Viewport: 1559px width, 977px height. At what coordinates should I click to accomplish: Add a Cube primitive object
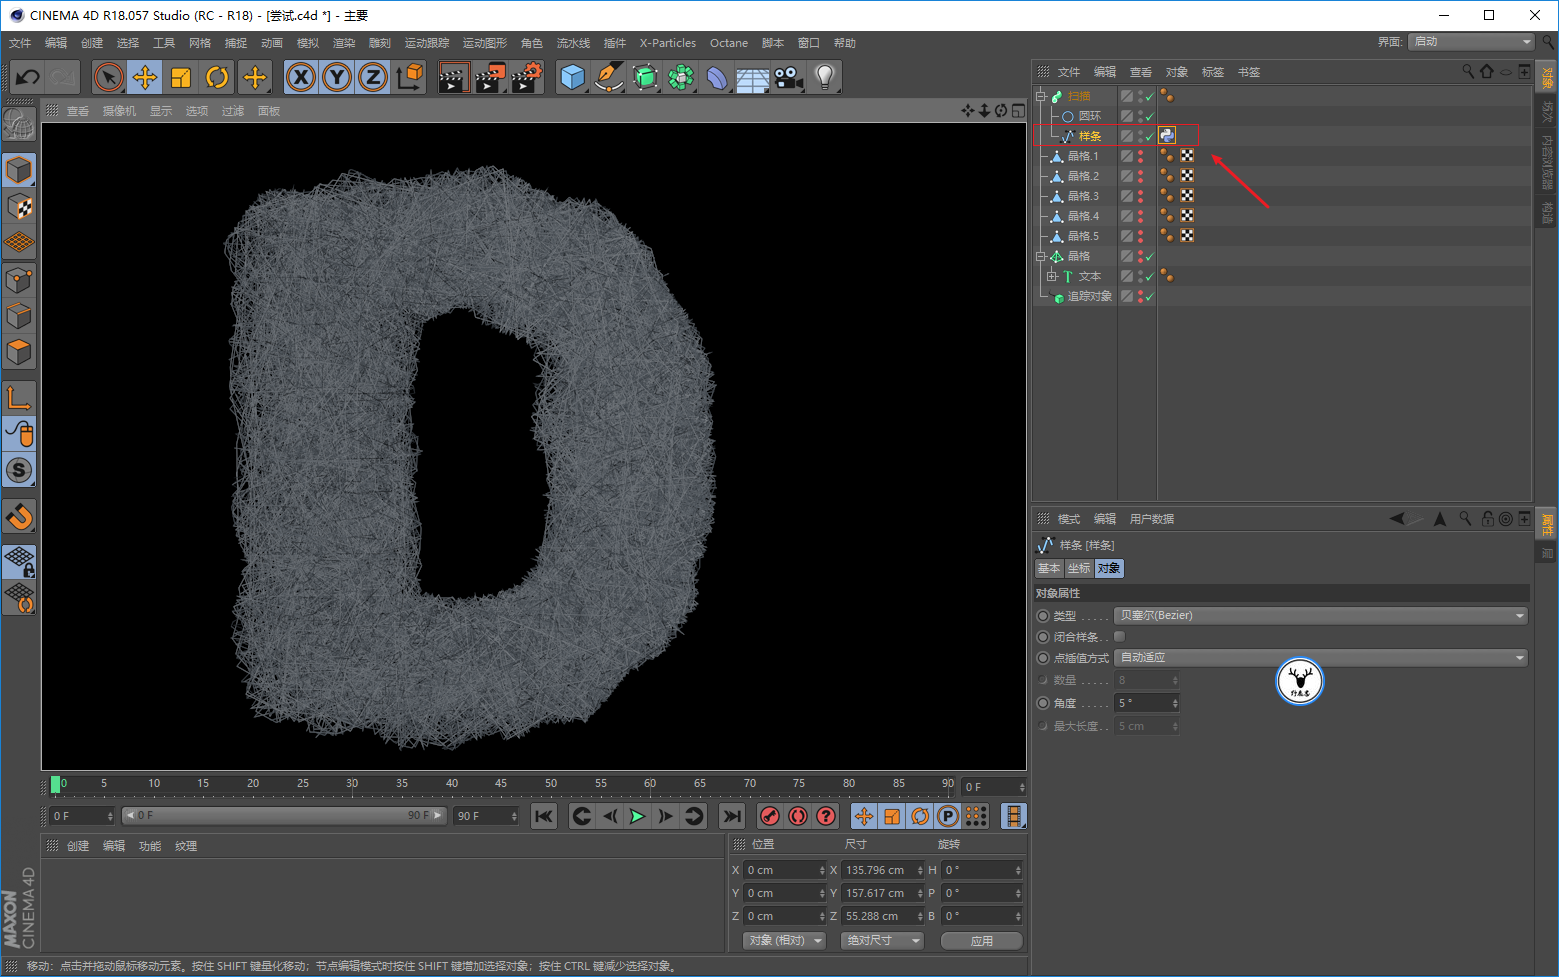click(x=573, y=77)
